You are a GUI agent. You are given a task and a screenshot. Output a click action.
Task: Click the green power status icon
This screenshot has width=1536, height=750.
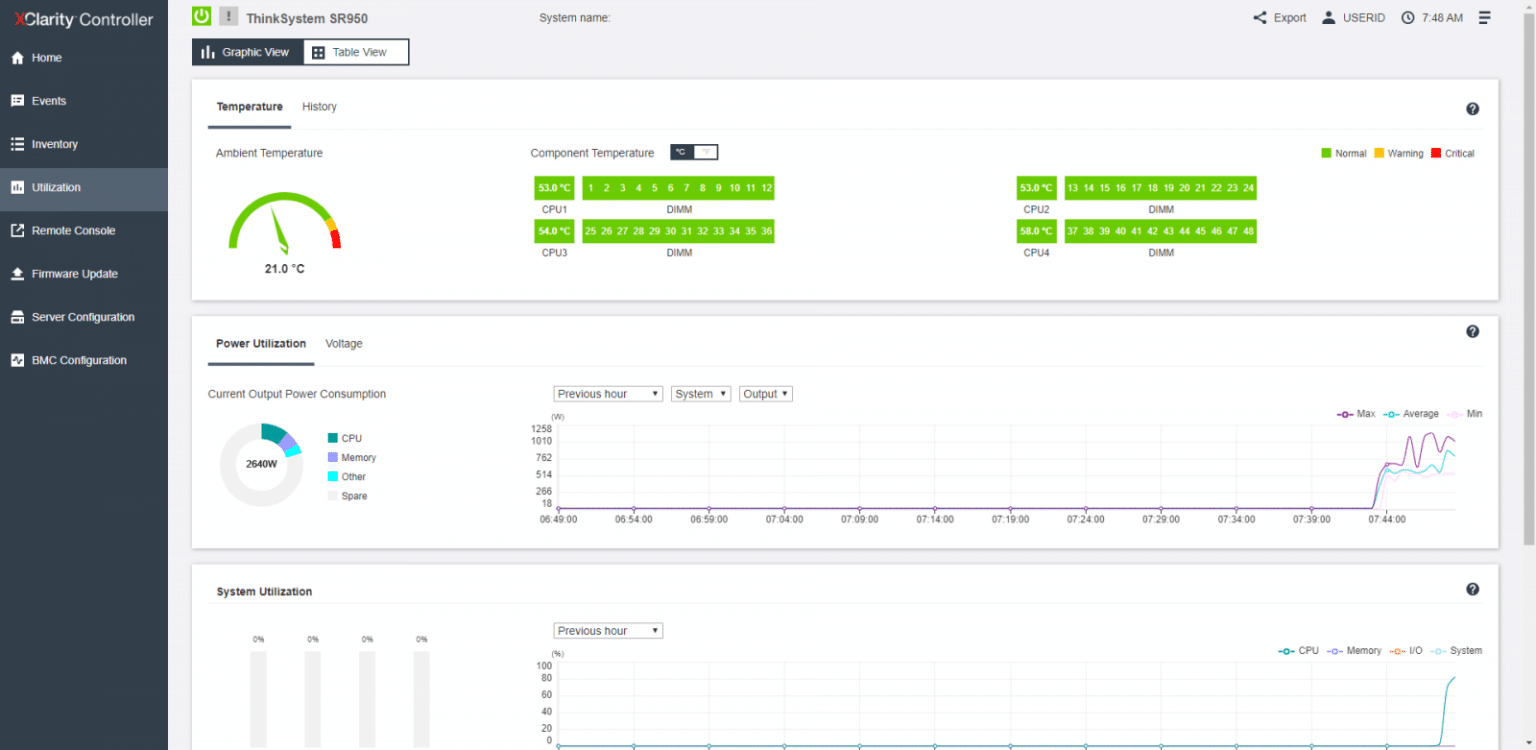pos(201,16)
